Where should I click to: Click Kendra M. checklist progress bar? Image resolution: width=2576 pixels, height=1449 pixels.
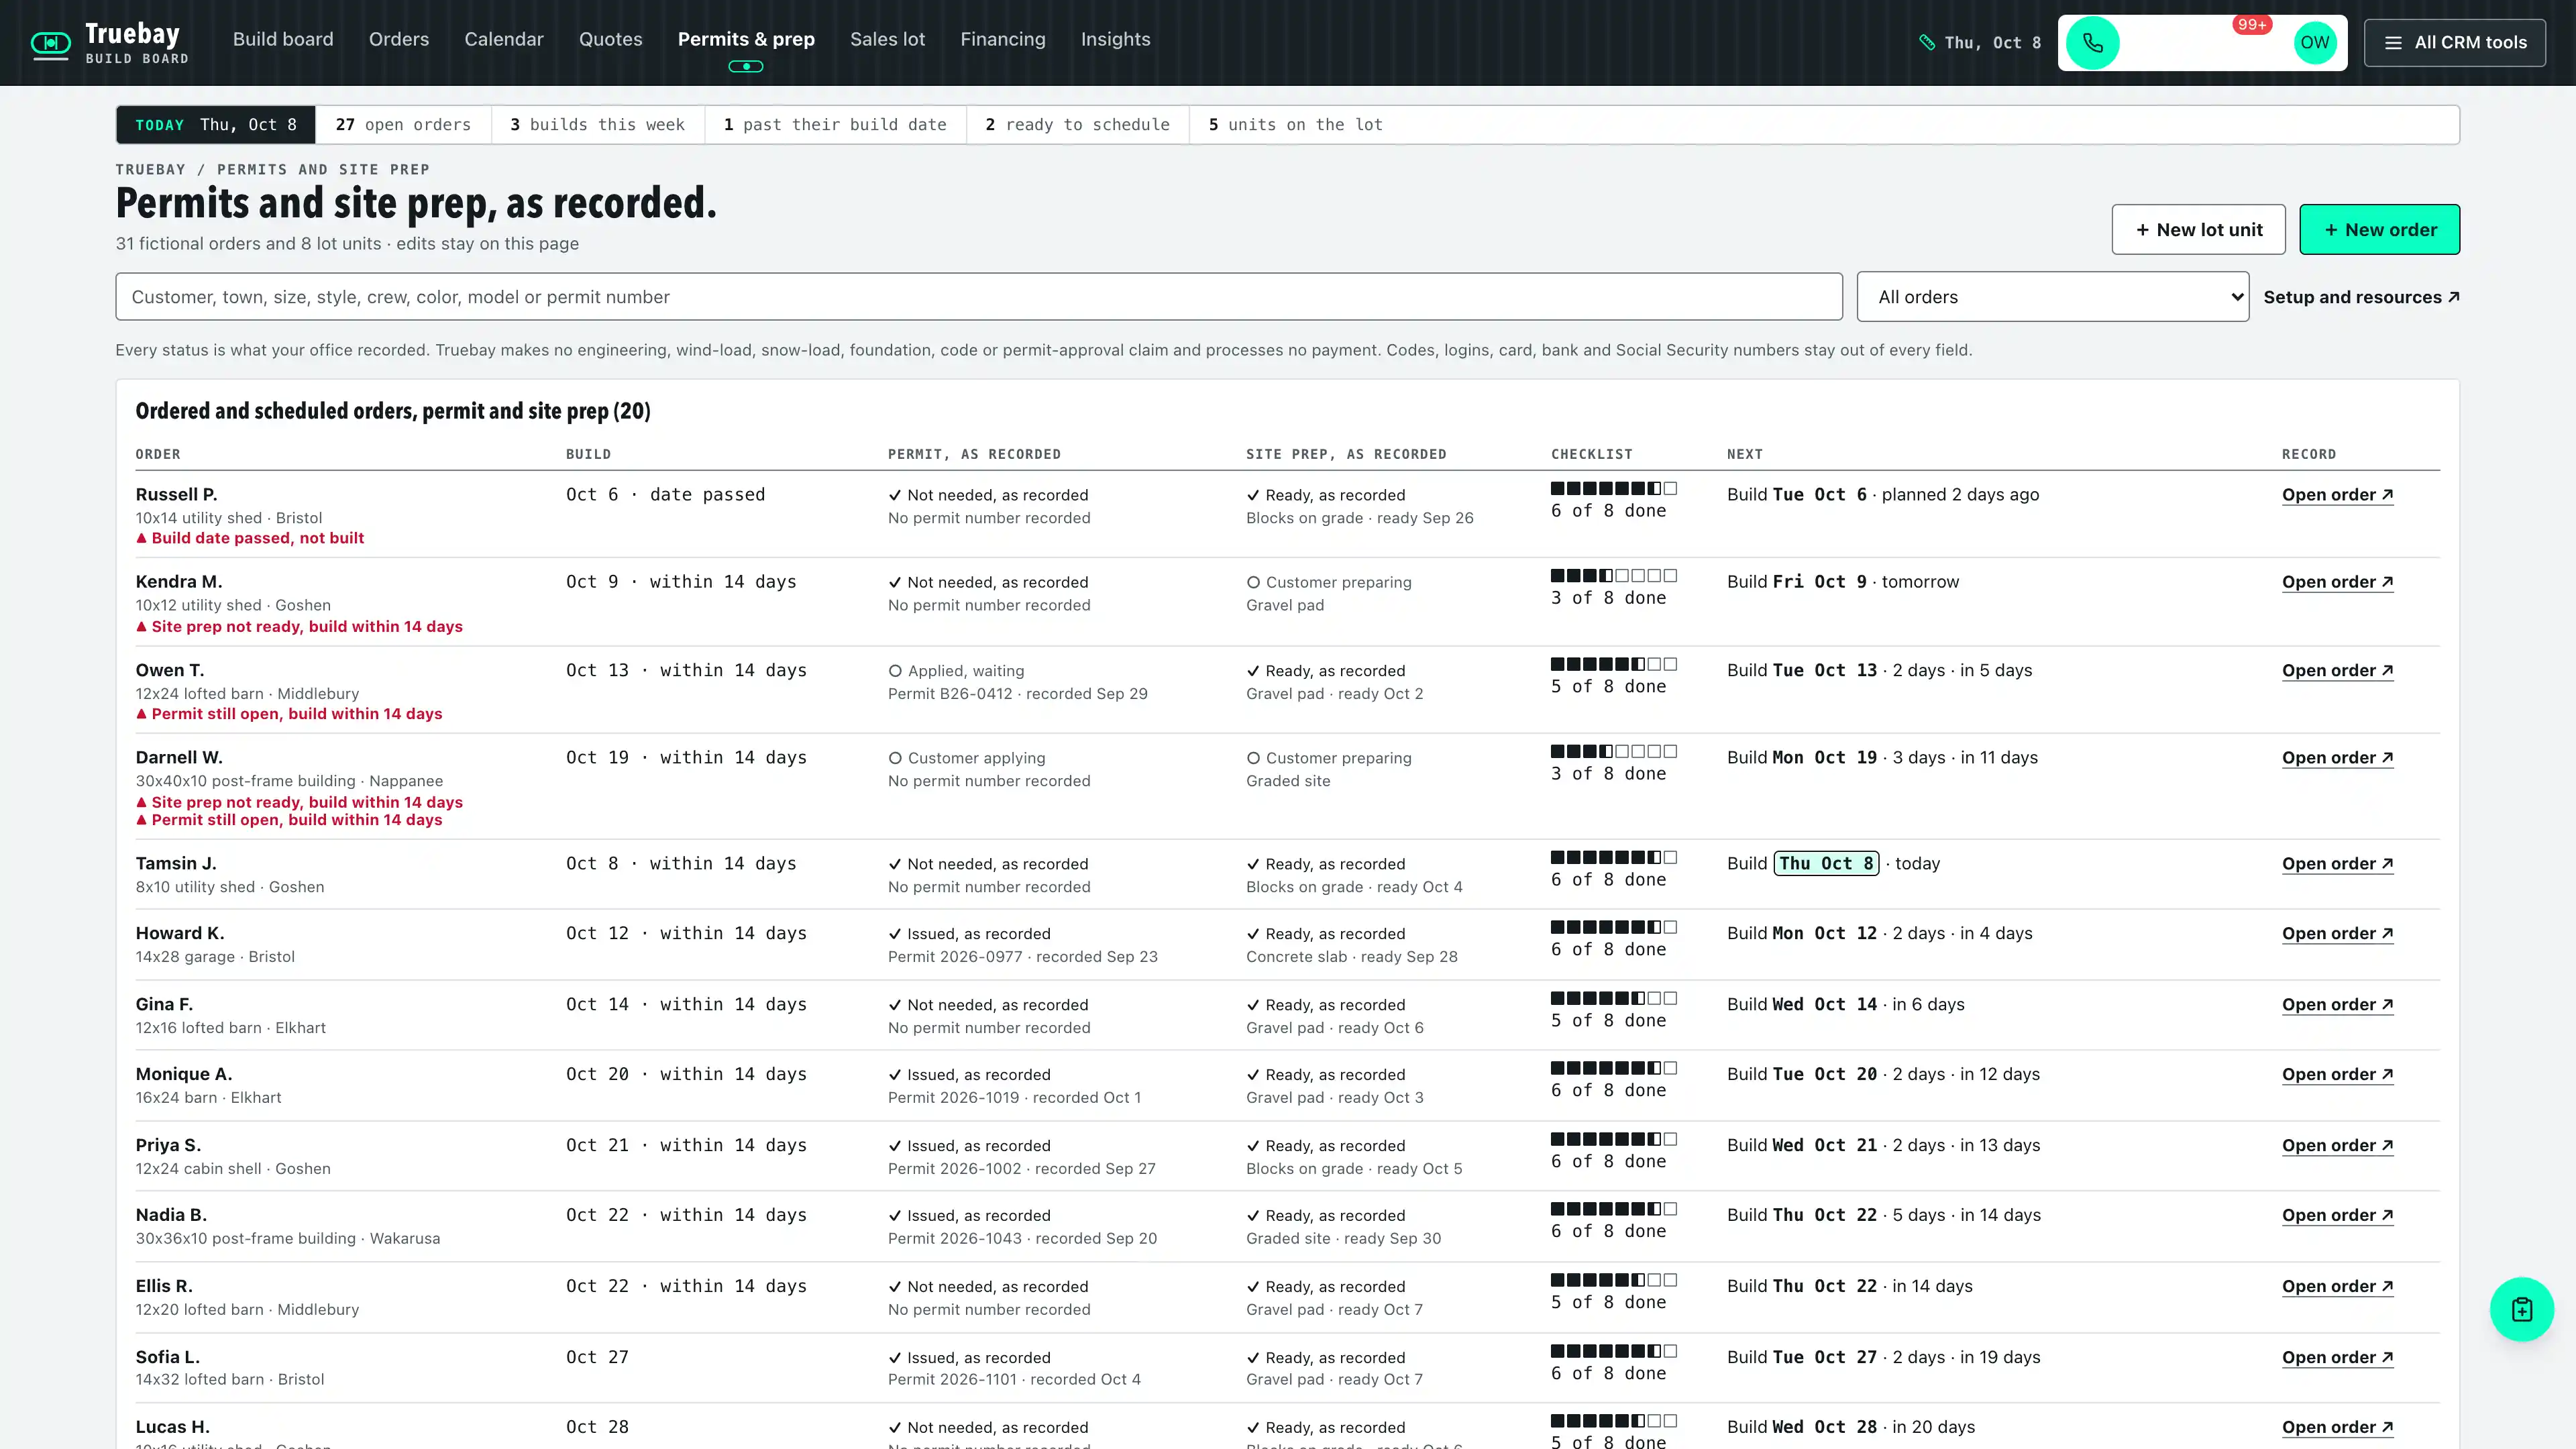(1613, 576)
